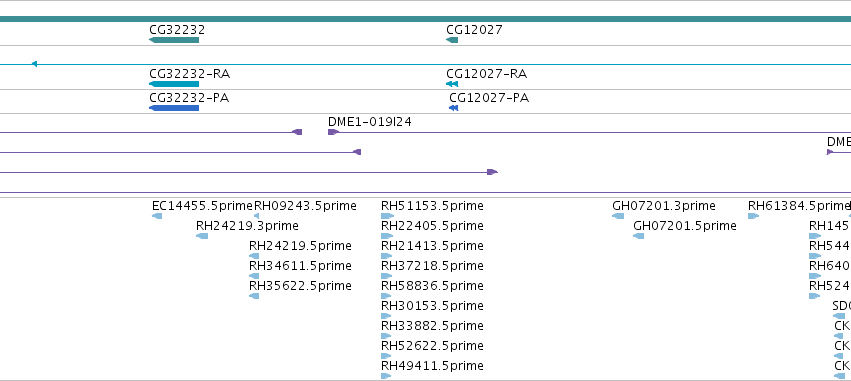Select the CG32232 gene arrow glyph
851x381 pixels.
[x=174, y=40]
